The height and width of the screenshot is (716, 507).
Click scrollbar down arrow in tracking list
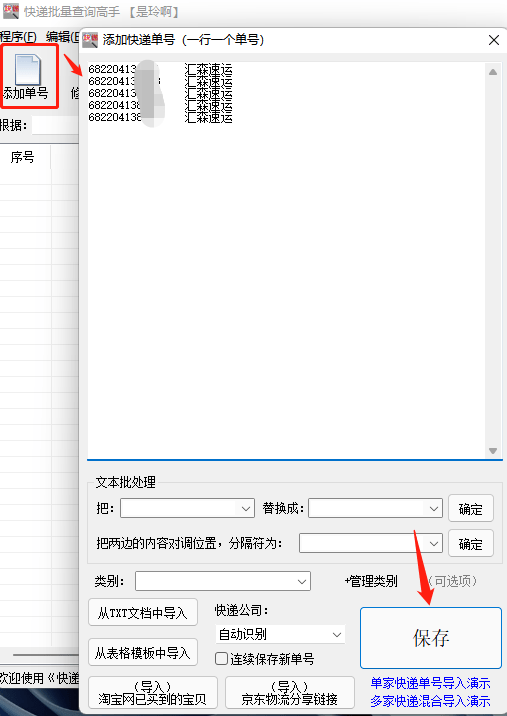coord(493,451)
